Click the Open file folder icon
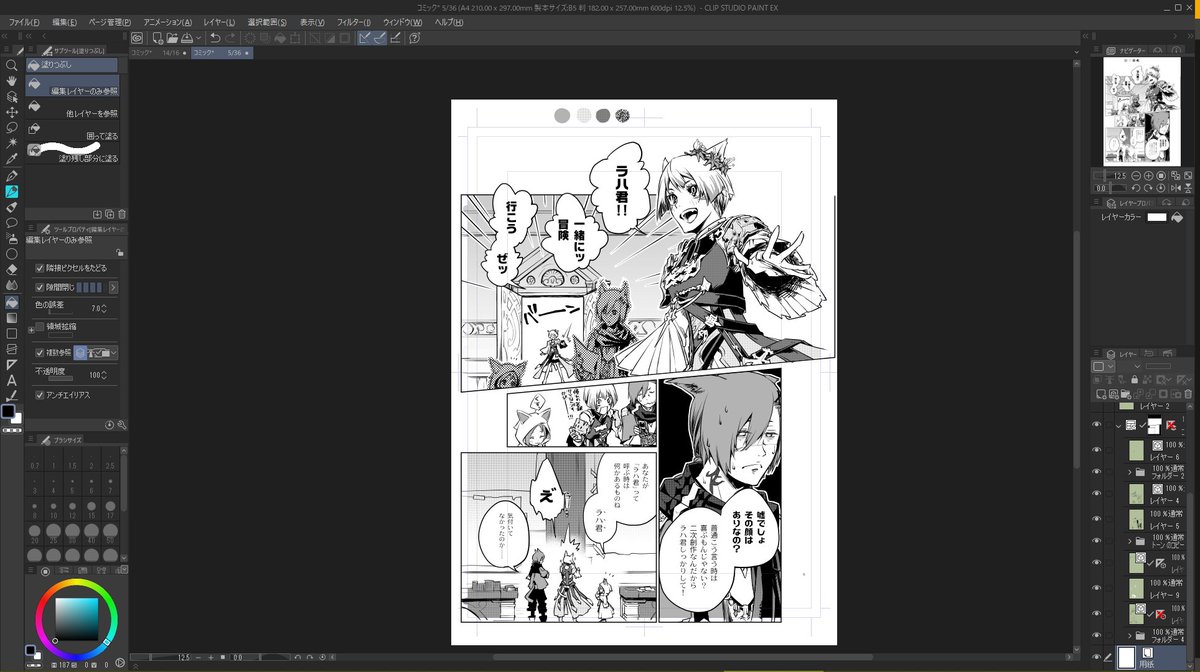The height and width of the screenshot is (672, 1200). point(172,38)
